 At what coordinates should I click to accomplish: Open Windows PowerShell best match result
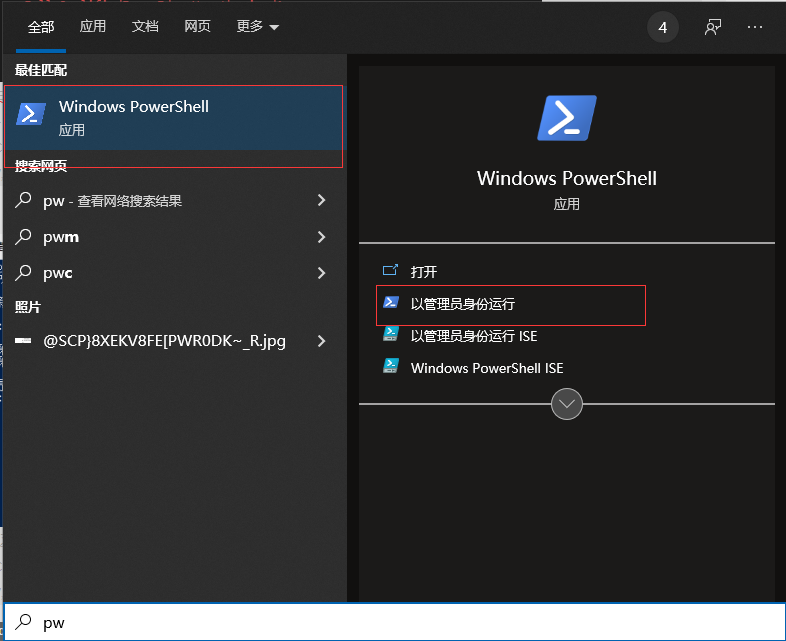click(x=174, y=118)
